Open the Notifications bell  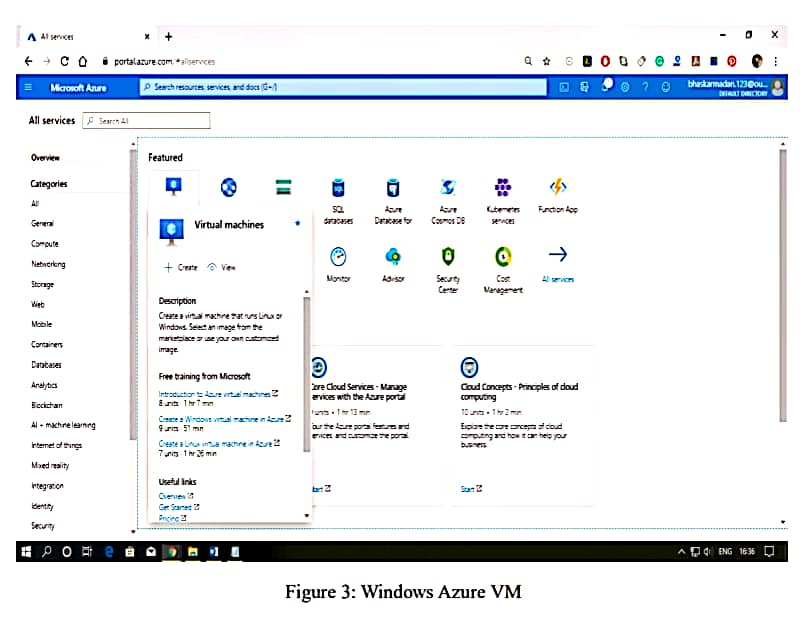[x=605, y=86]
